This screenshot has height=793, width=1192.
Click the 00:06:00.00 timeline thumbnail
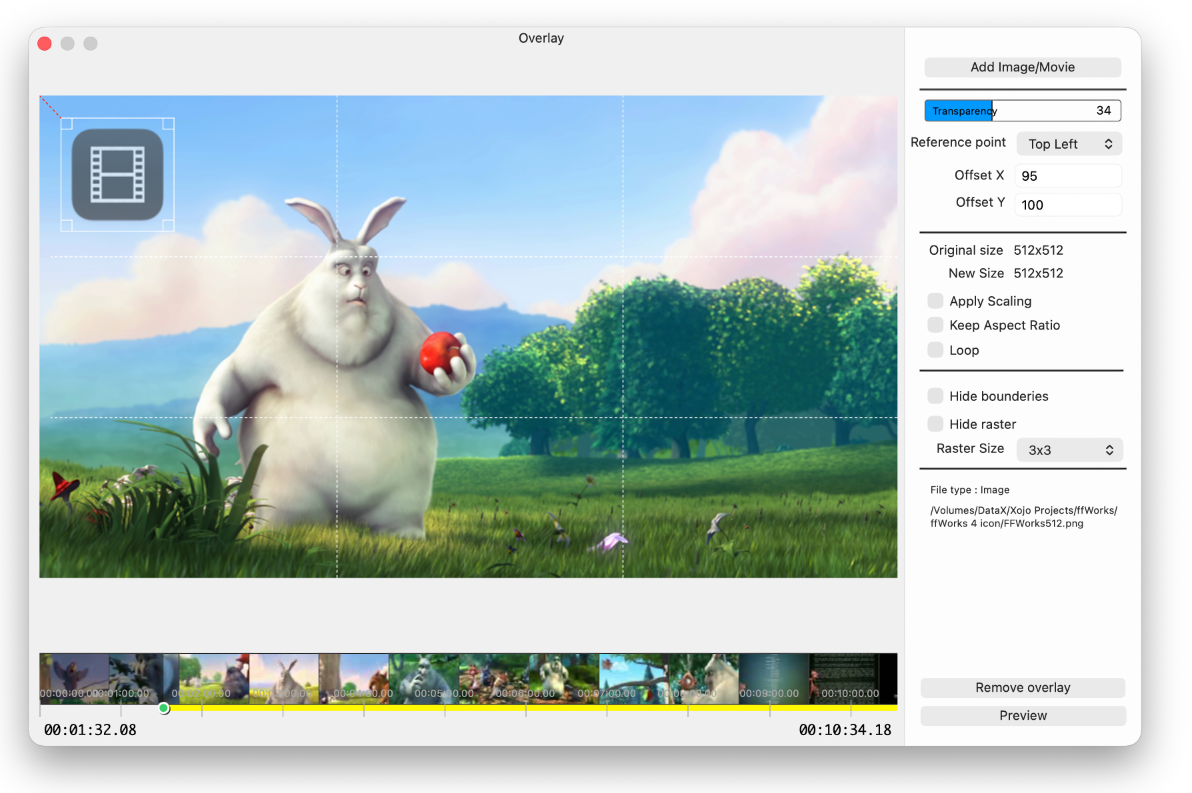pos(494,678)
